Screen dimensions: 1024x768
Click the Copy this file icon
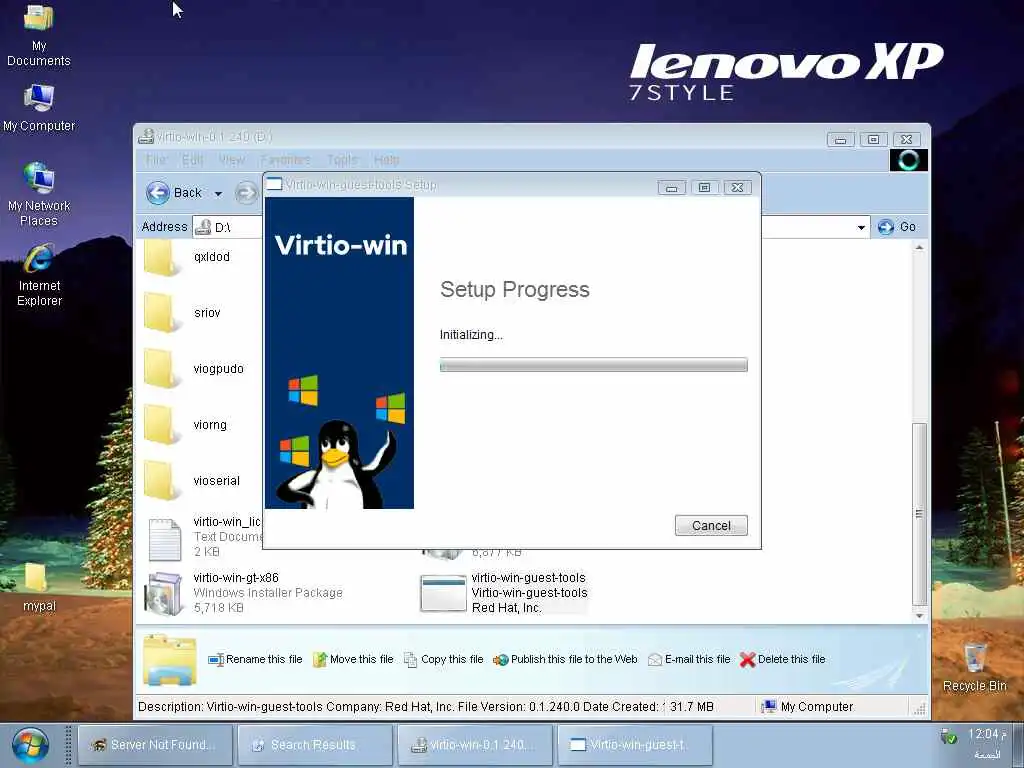point(410,660)
